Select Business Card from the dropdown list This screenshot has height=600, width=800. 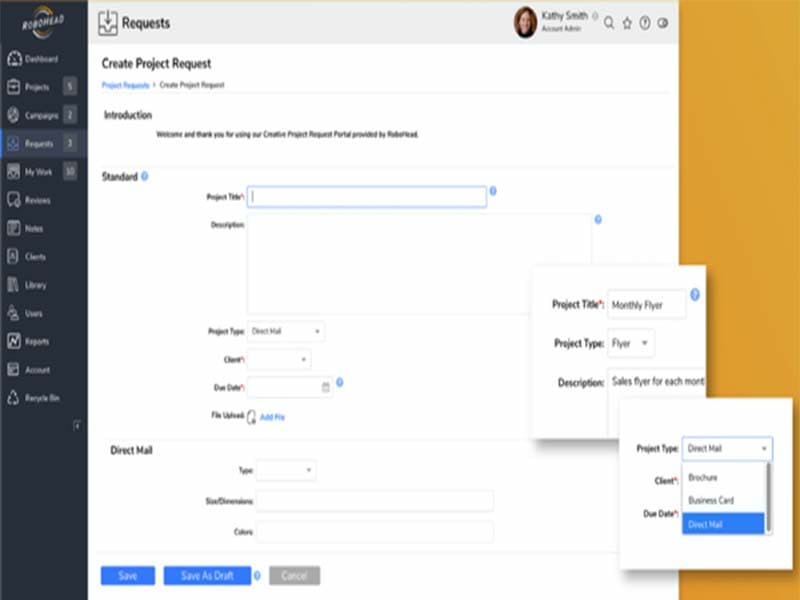[x=711, y=501]
